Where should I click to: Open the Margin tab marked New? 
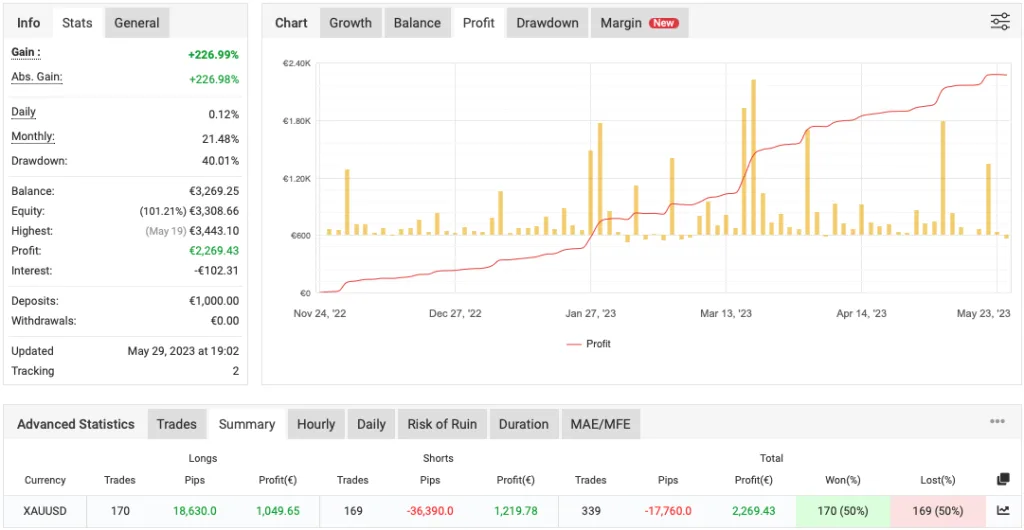[639, 23]
